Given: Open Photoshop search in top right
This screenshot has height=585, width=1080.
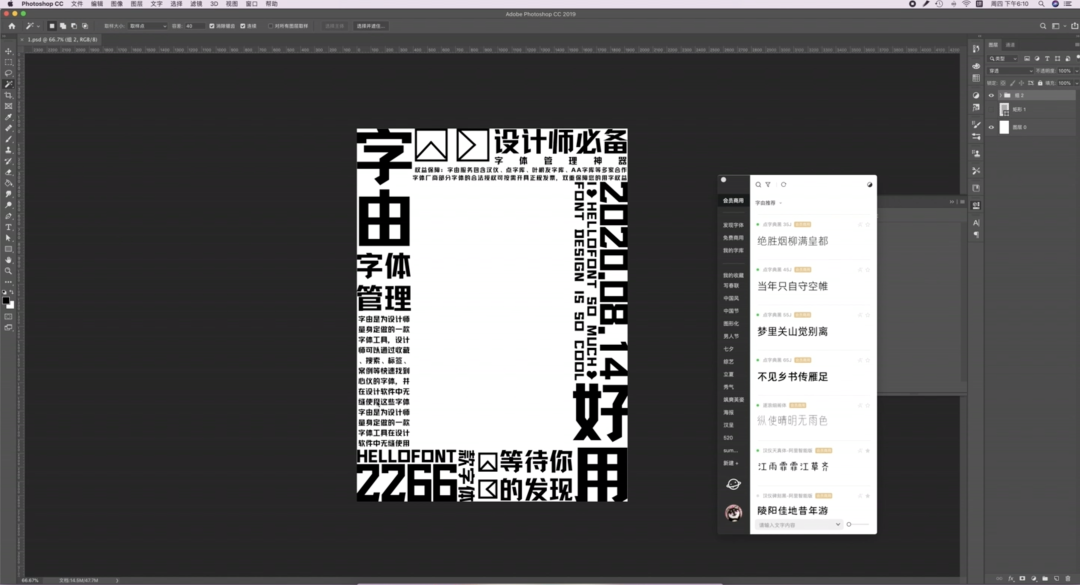Looking at the screenshot, I should coord(1043,26).
